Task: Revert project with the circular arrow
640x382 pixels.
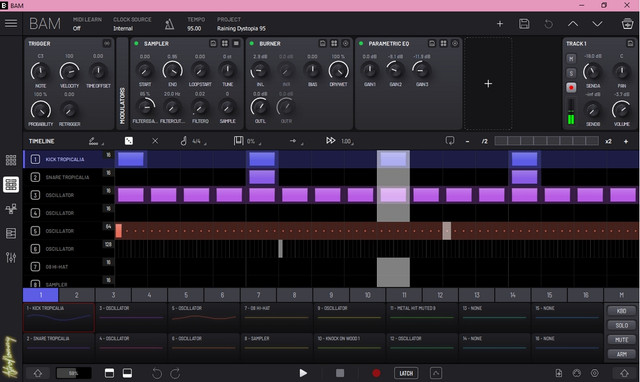Action: 549,24
